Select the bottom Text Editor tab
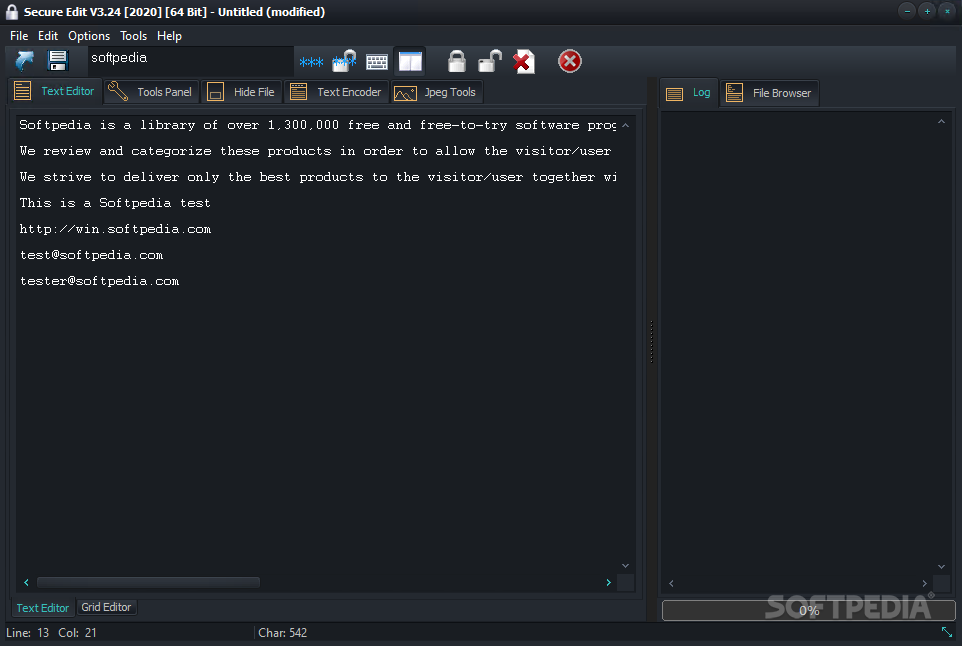The image size is (962, 646). click(43, 608)
